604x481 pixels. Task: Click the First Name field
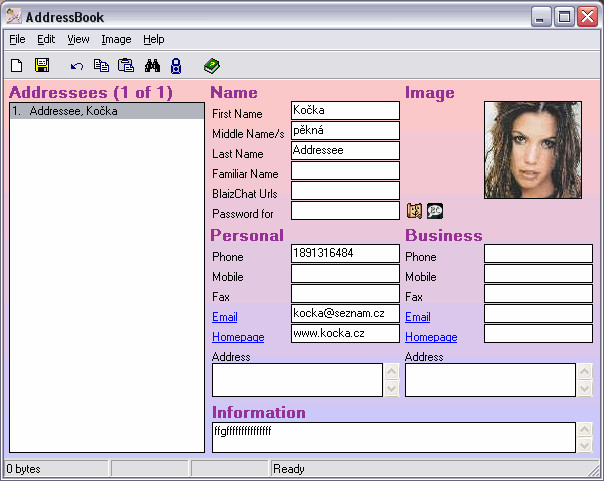pyautogui.click(x=345, y=111)
